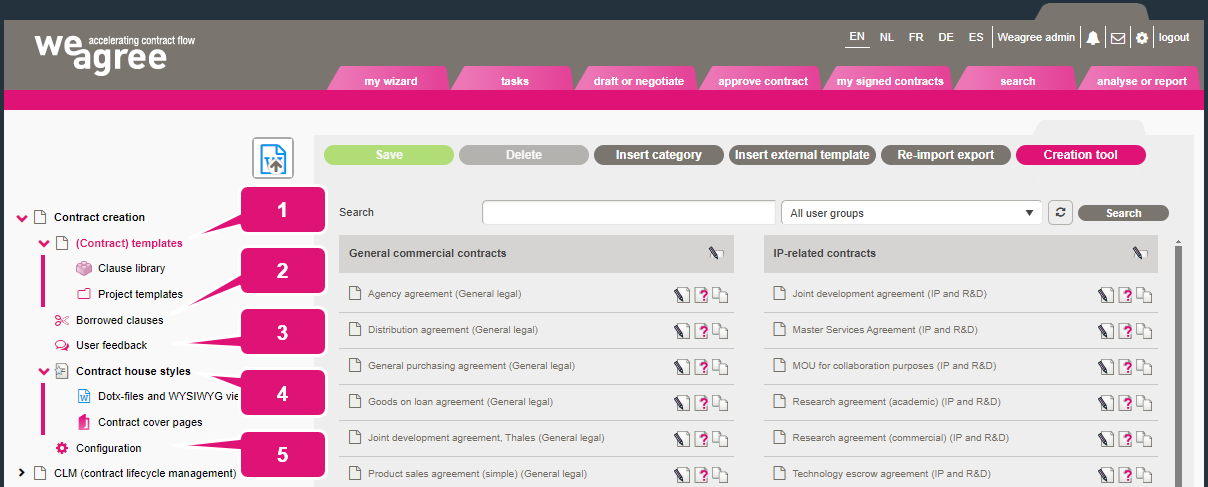Viewport: 1208px width, 487px height.
Task: Click the document icon beside Agency agreement
Action: 354,294
